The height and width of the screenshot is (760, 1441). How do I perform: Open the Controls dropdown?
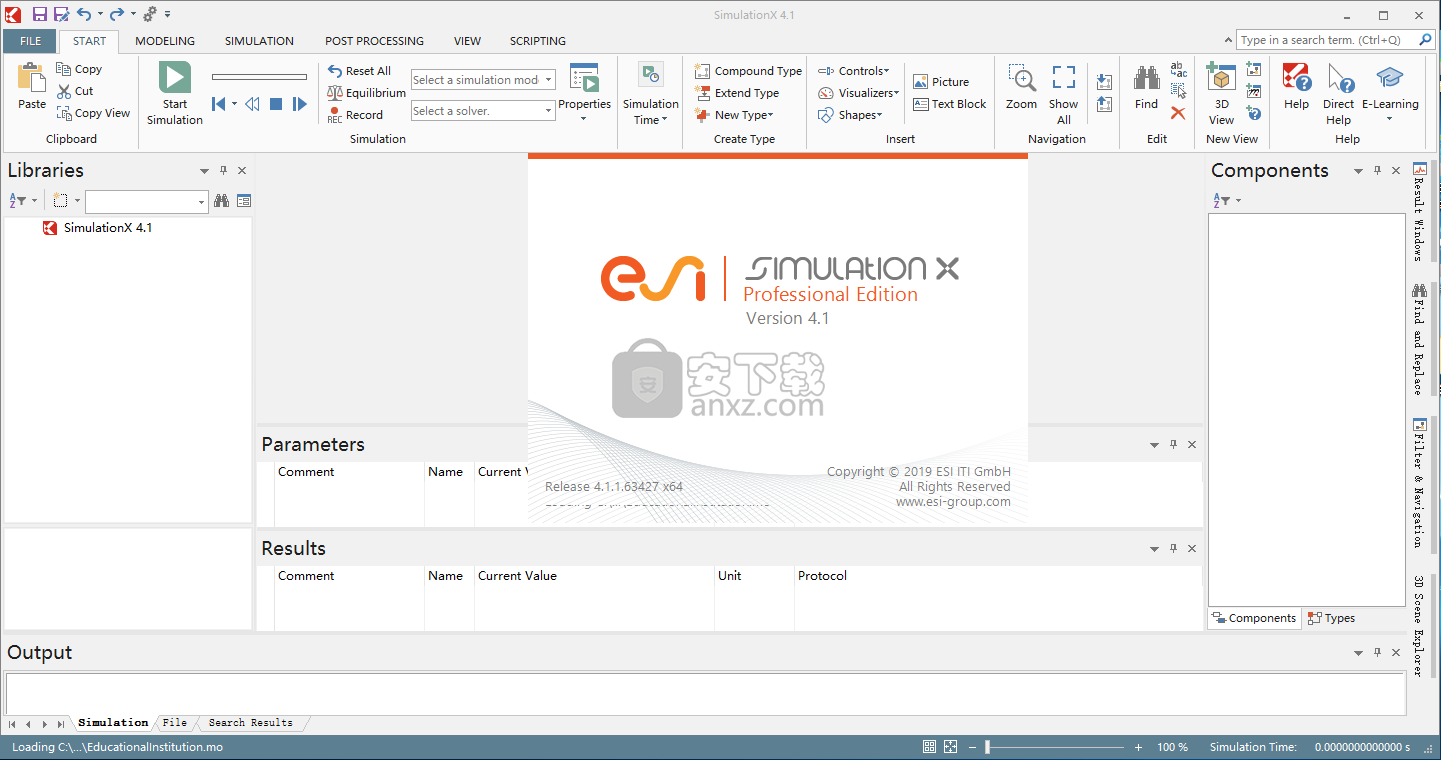tap(853, 71)
